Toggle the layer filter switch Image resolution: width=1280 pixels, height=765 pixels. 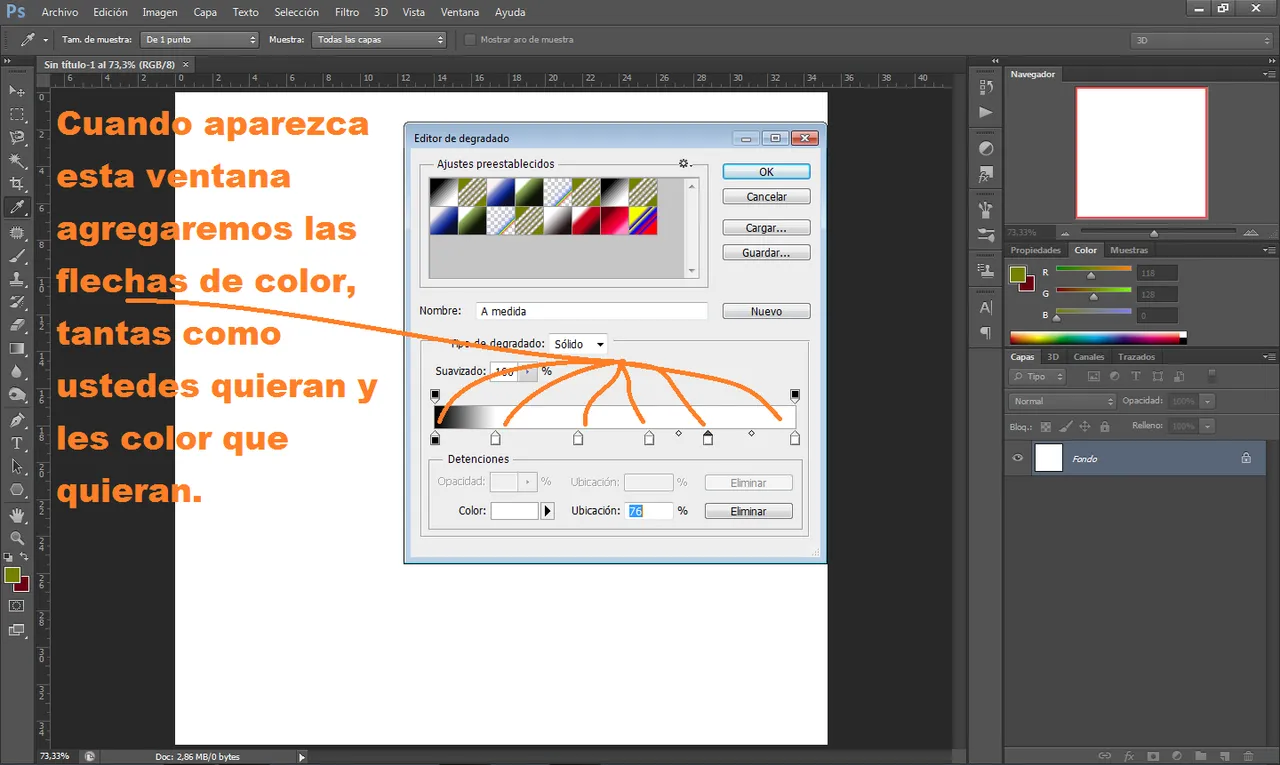(x=1212, y=376)
